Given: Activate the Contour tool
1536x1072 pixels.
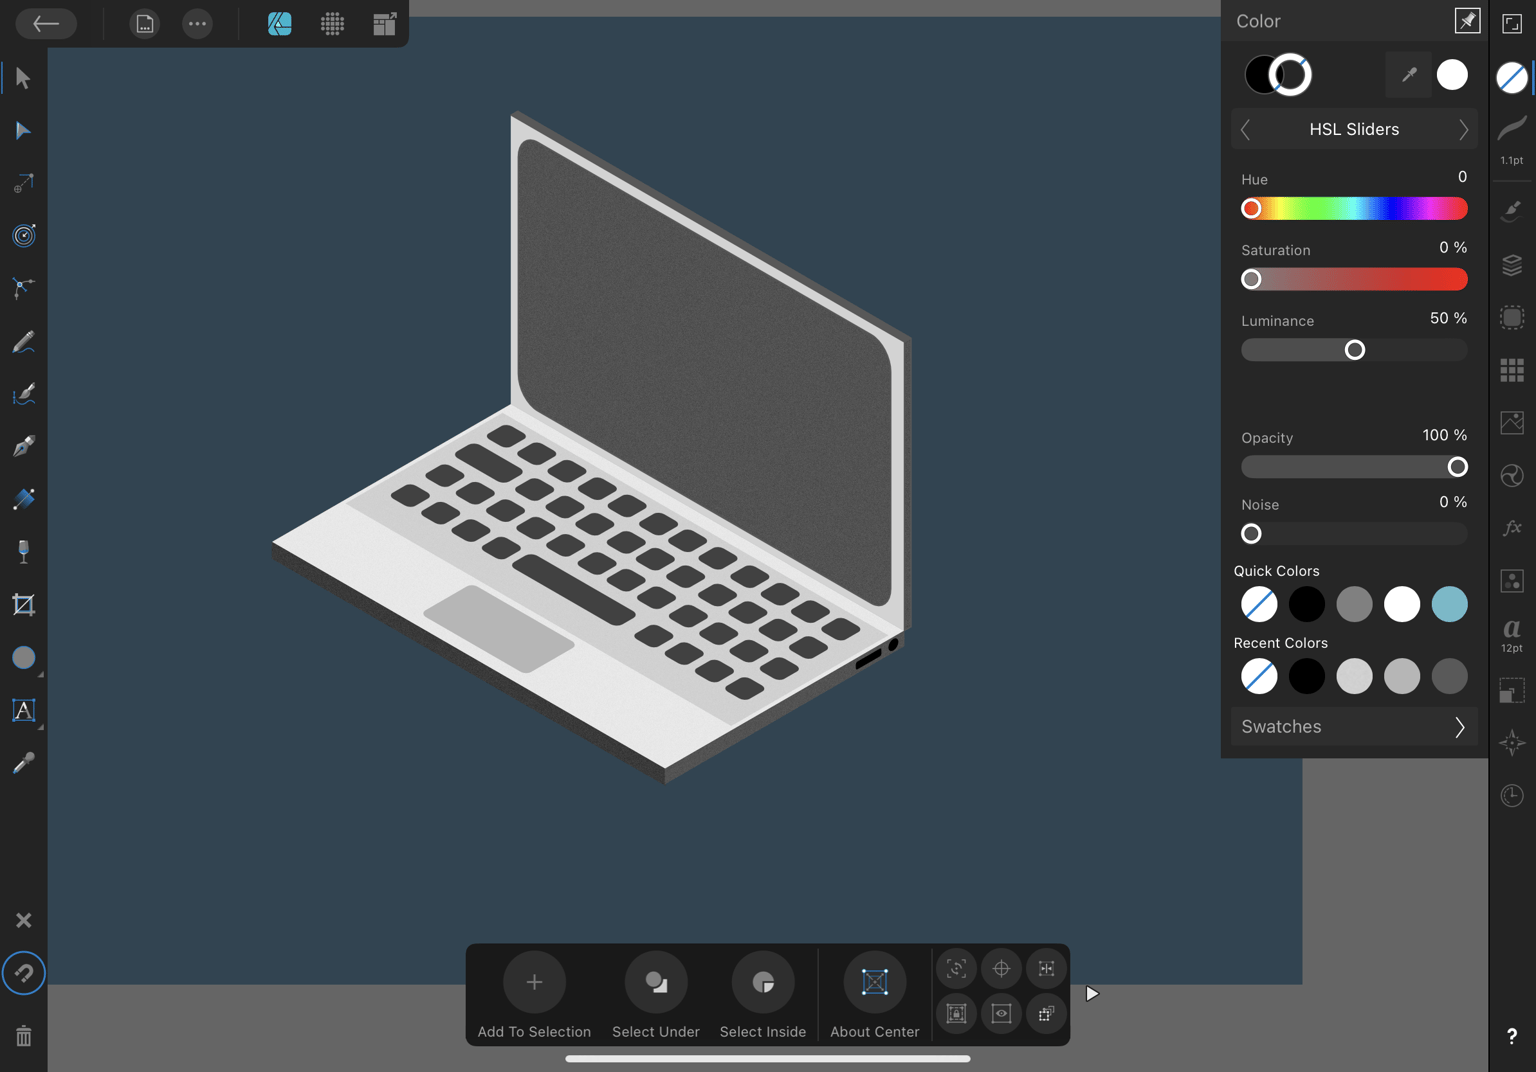Looking at the screenshot, I should 23,235.
